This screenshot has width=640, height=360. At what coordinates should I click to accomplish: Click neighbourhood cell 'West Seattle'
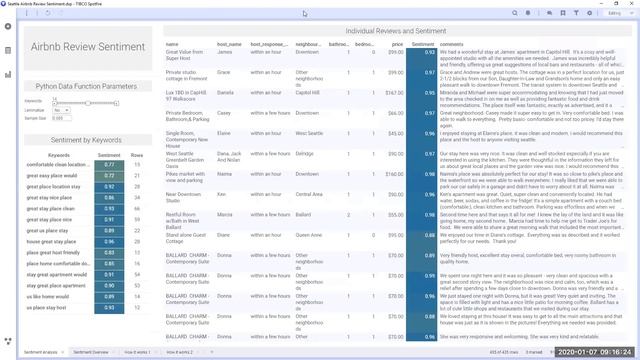point(309,133)
